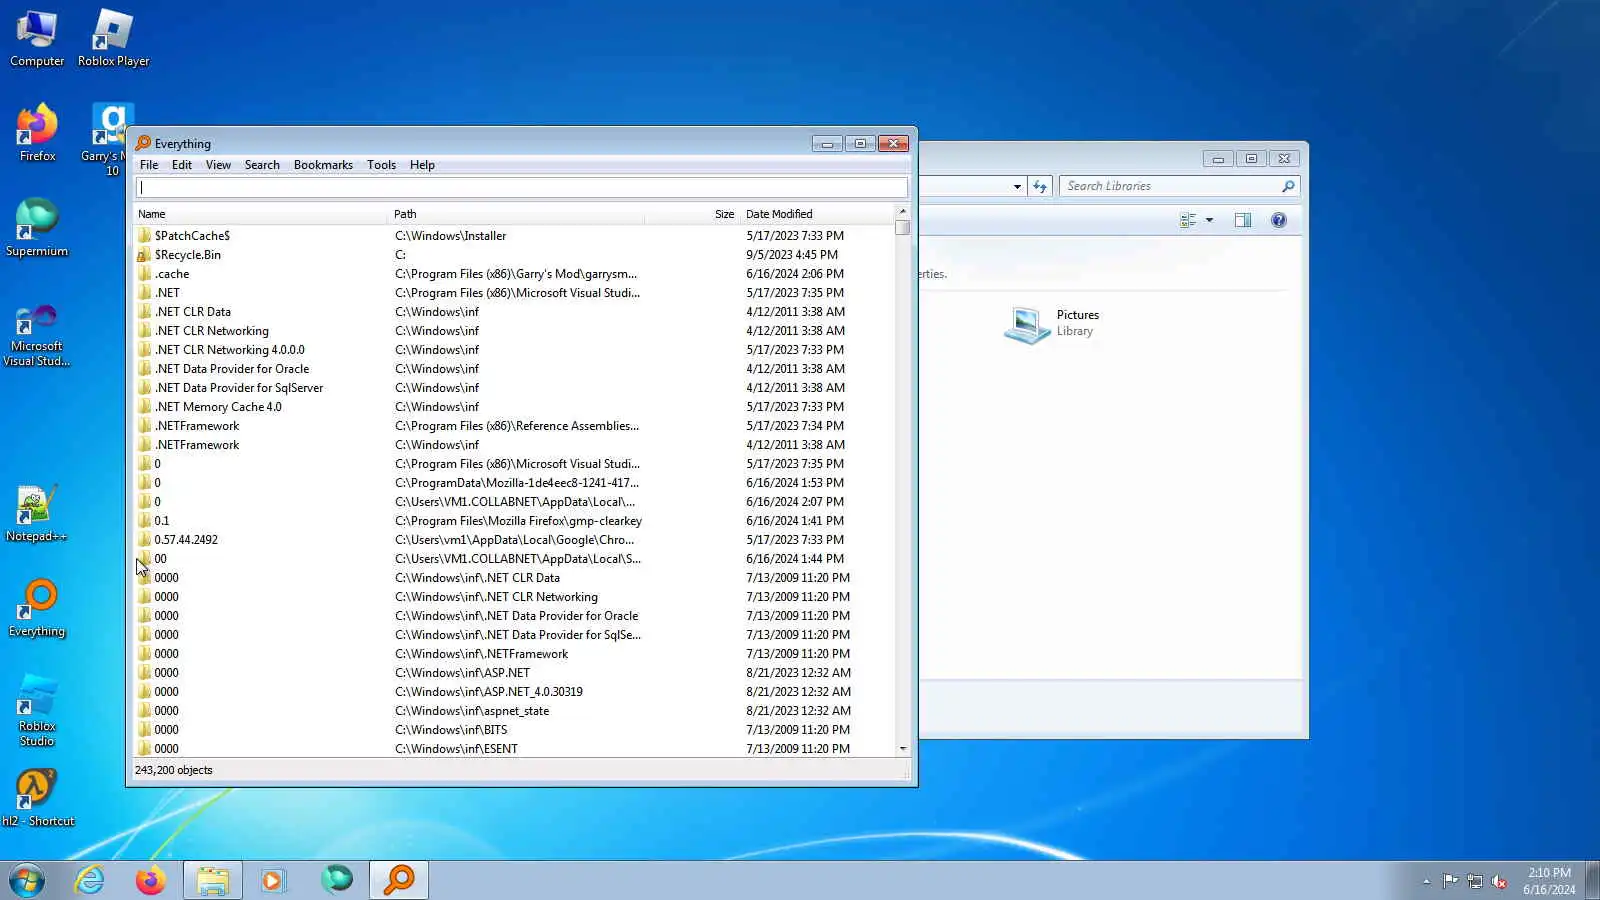
Task: Sort results by the Size column
Action: 692,214
